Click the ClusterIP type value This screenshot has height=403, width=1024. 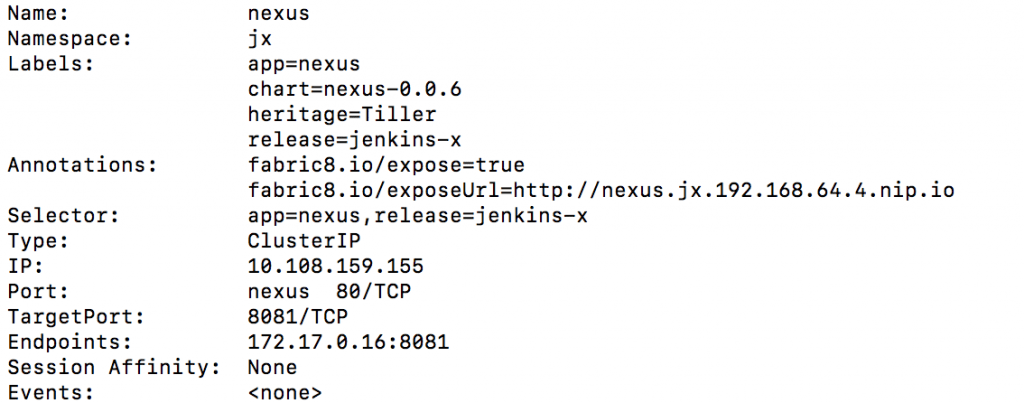click(303, 240)
